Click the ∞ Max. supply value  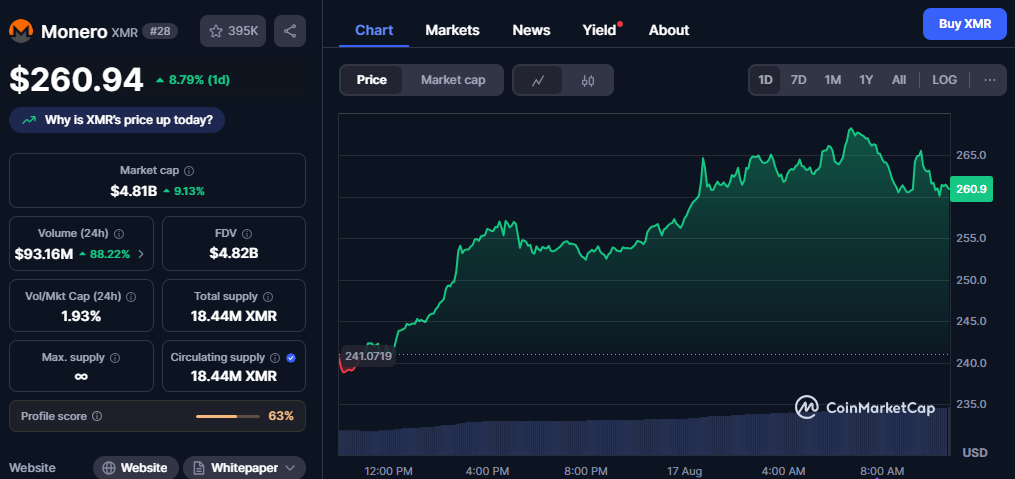pos(81,377)
